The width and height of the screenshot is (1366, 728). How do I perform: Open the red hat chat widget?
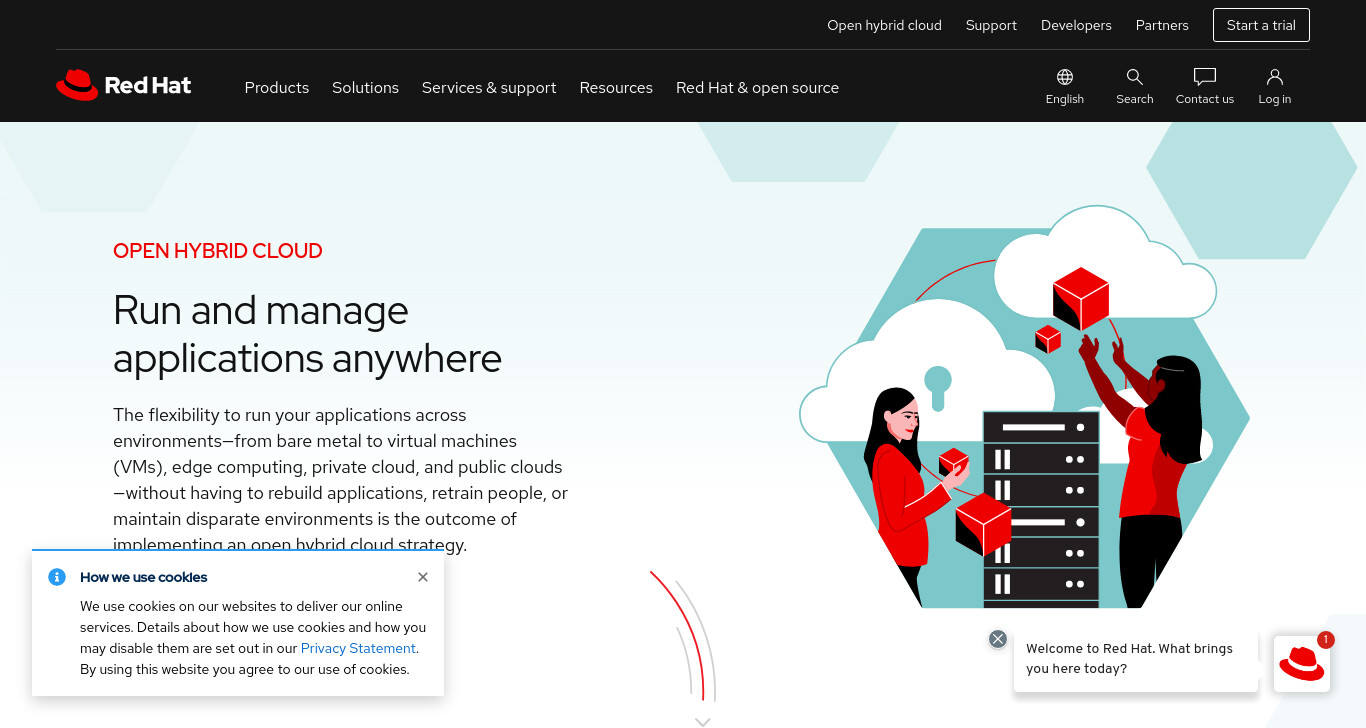pyautogui.click(x=1302, y=664)
